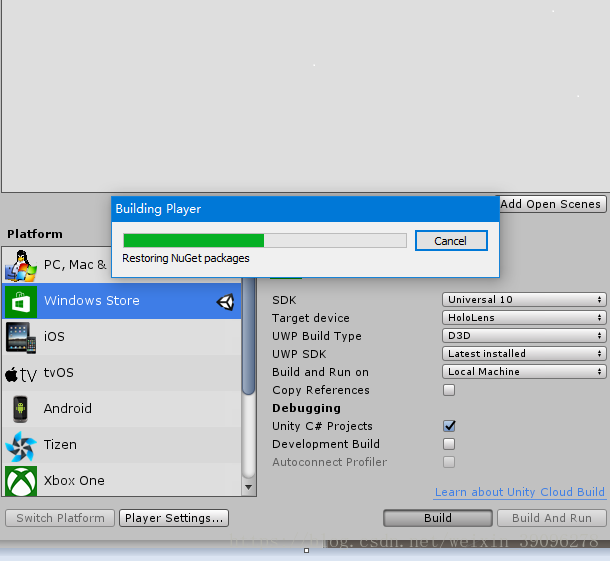The width and height of the screenshot is (610, 561).
Task: Click the Target device label
Action: point(311,318)
